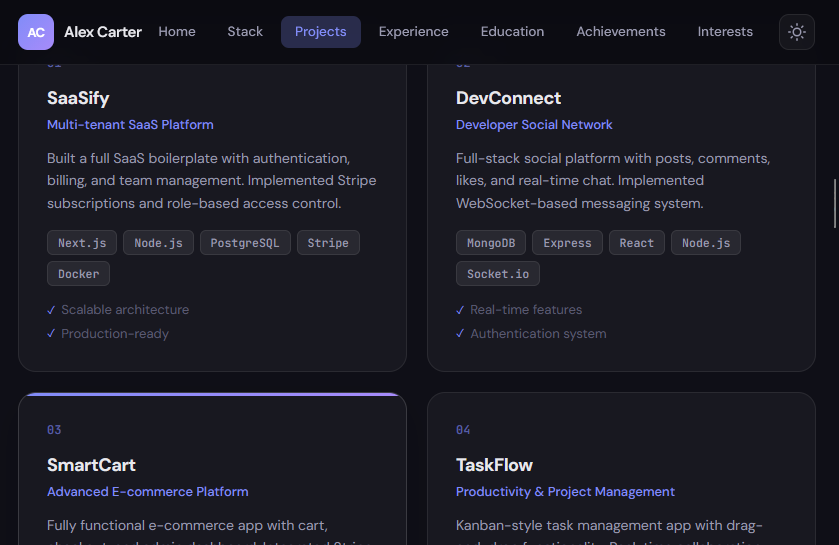
Task: Select the SmartCart project card heading
Action: [x=91, y=465]
